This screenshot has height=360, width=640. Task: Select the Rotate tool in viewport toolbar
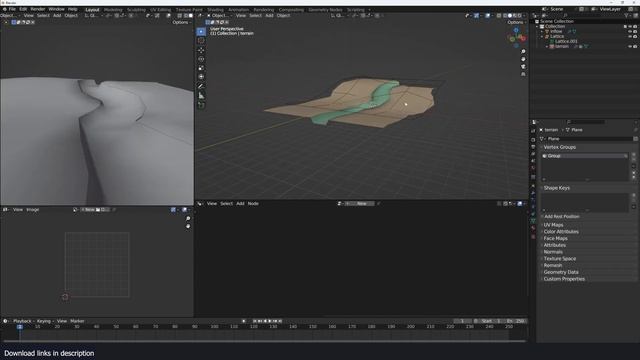point(201,59)
